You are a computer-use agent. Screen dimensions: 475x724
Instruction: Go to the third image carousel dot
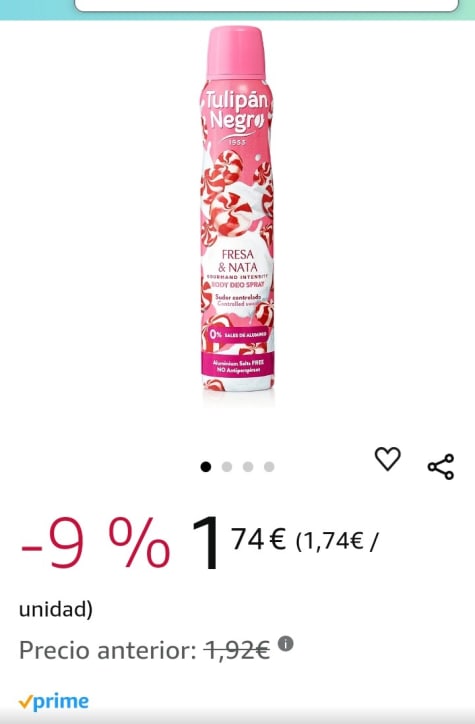(248, 467)
